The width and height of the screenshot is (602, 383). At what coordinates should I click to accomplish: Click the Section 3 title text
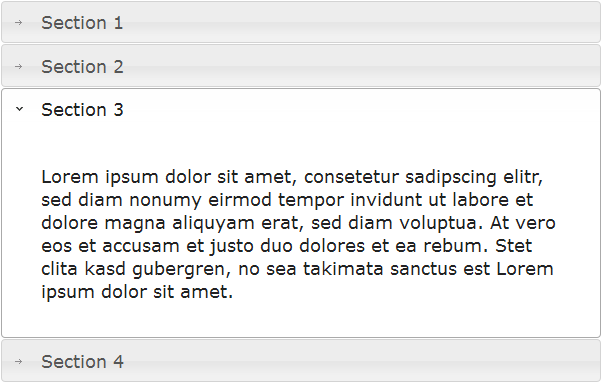pyautogui.click(x=82, y=110)
